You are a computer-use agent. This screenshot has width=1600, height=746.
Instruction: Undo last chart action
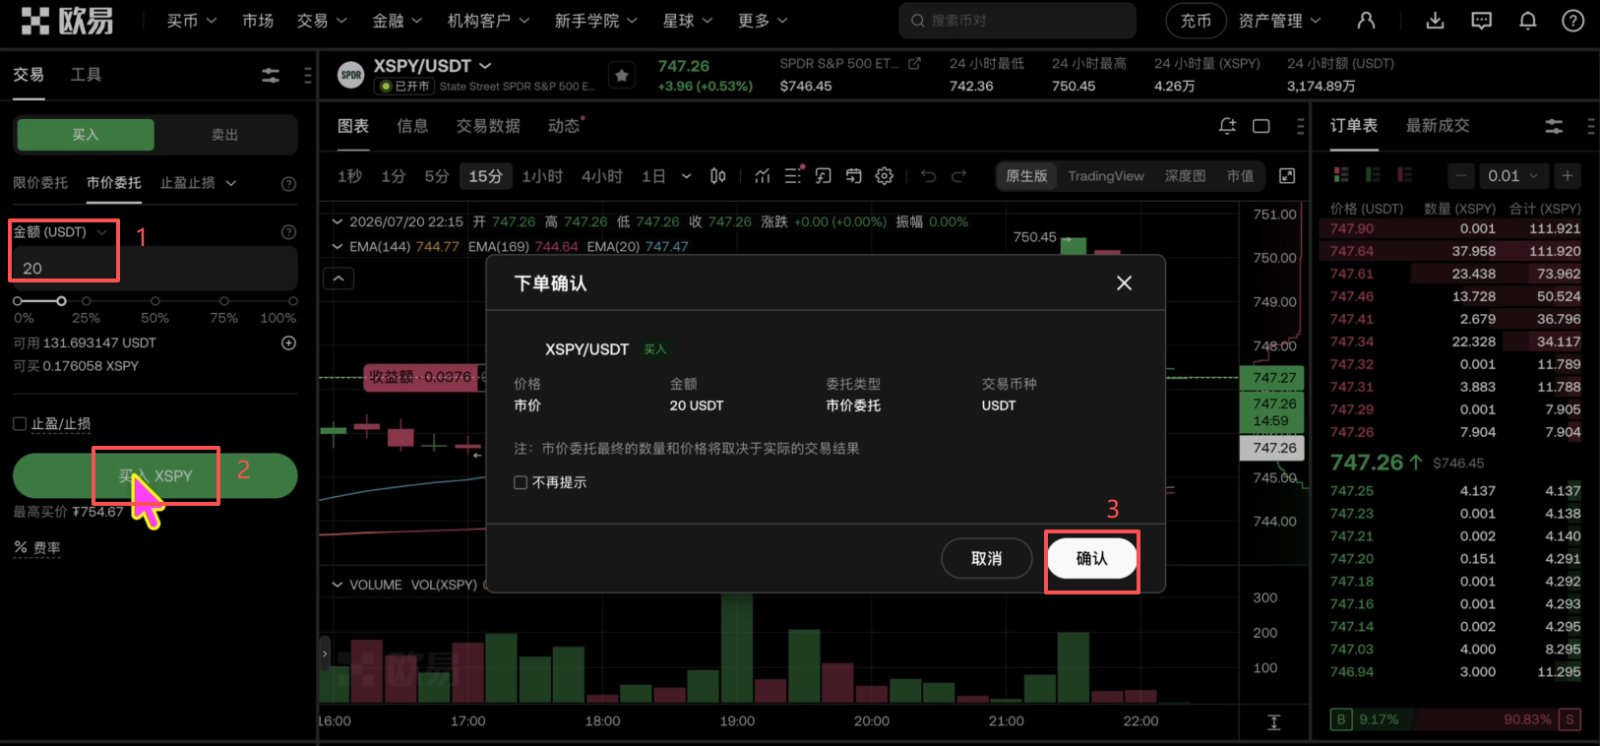(x=928, y=176)
